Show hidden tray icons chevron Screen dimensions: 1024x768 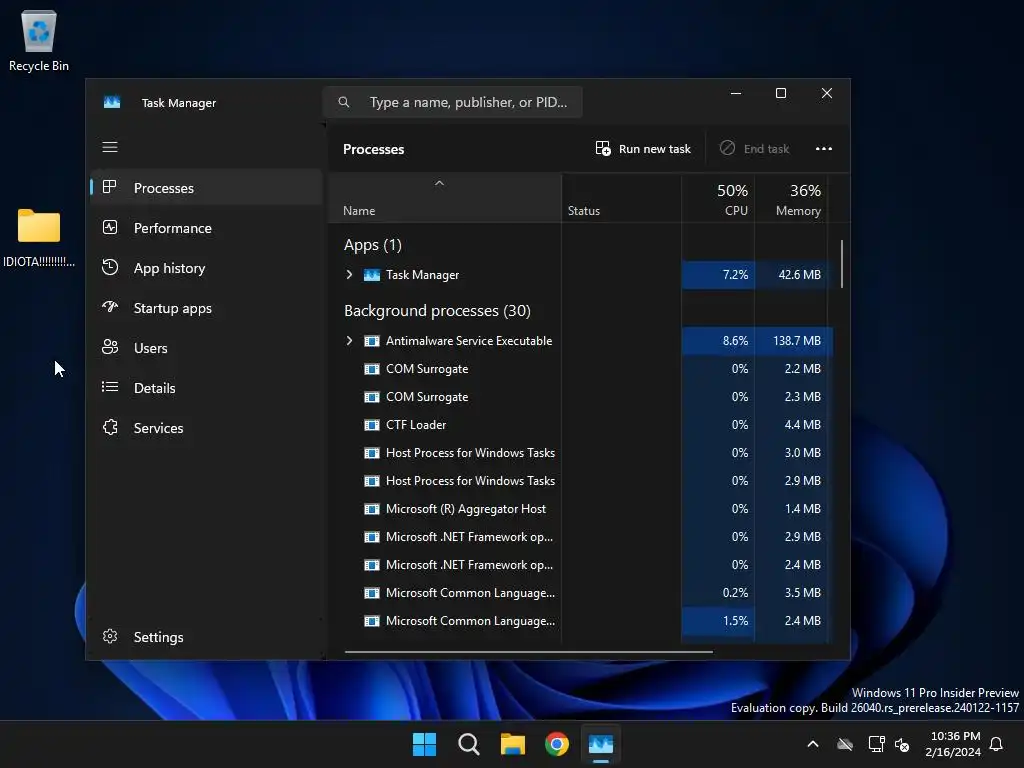pyautogui.click(x=813, y=744)
